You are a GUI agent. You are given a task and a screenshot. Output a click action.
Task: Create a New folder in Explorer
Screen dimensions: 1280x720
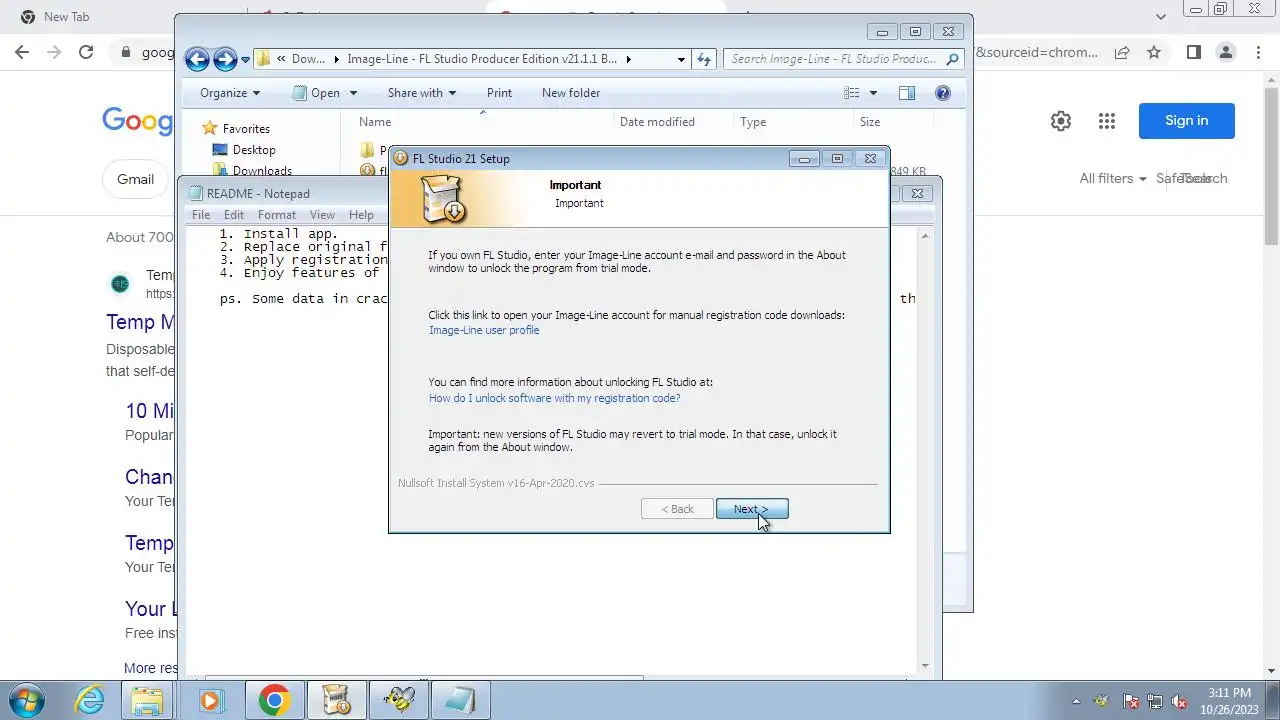tap(571, 93)
